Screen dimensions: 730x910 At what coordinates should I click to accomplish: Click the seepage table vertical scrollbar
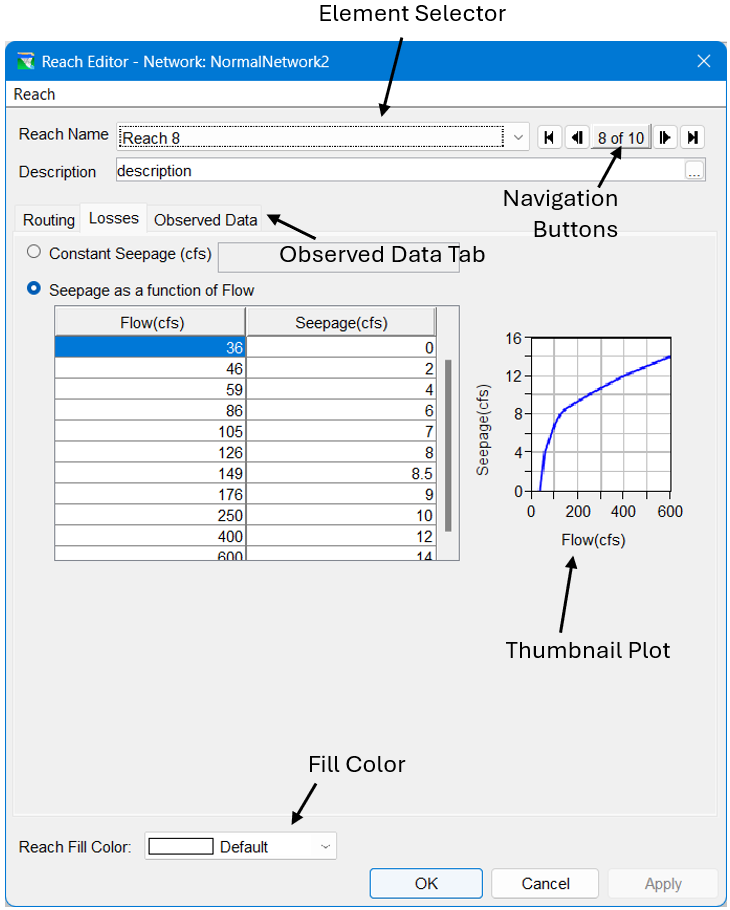point(448,445)
